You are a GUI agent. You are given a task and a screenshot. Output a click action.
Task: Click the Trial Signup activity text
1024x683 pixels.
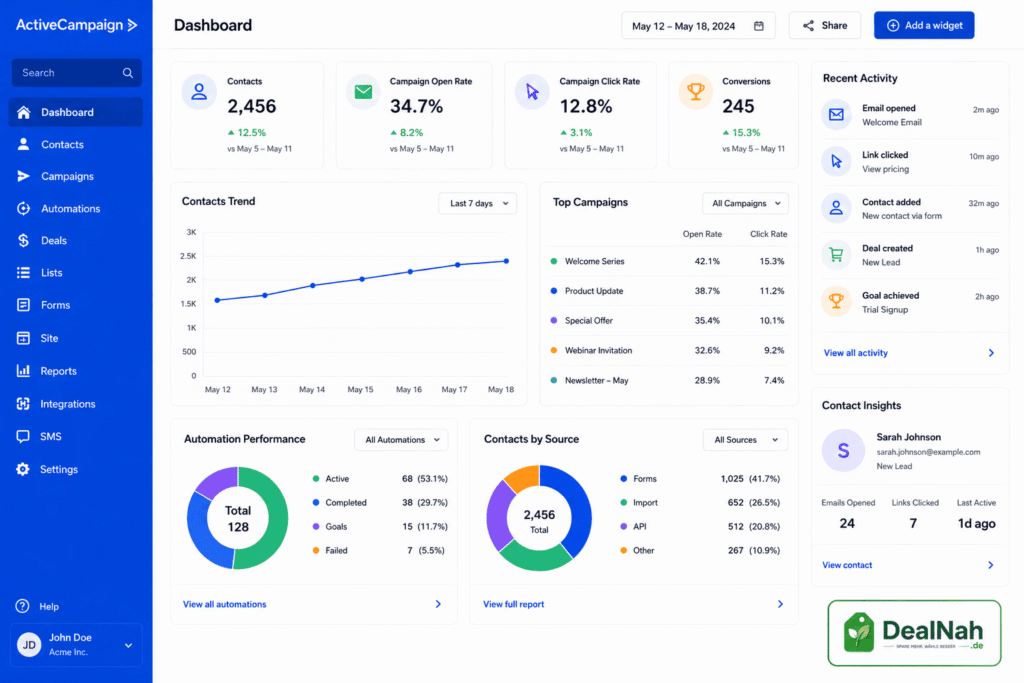[x=885, y=310]
